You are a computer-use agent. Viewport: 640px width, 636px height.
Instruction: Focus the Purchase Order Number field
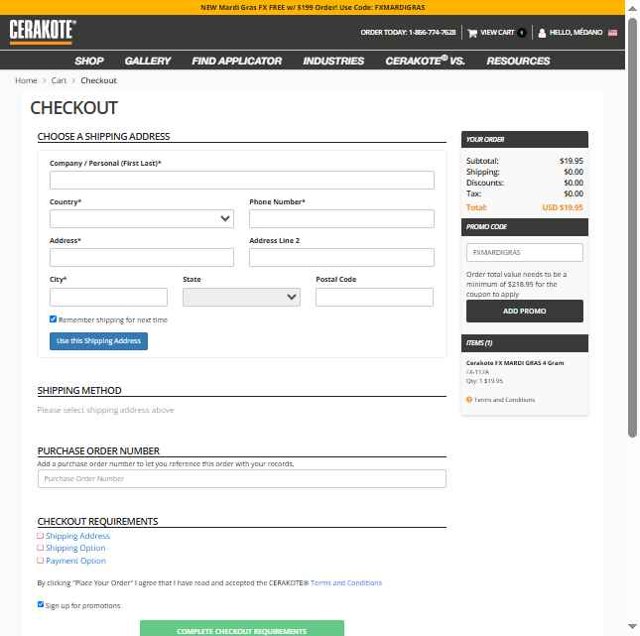point(242,478)
